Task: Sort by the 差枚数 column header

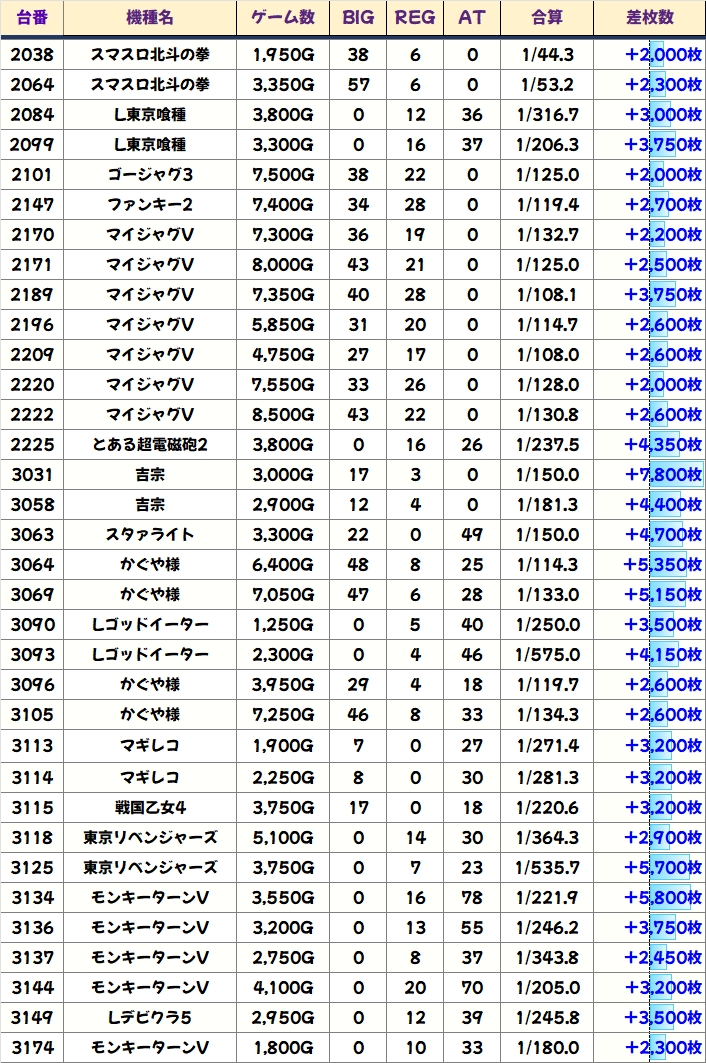Action: click(x=649, y=18)
